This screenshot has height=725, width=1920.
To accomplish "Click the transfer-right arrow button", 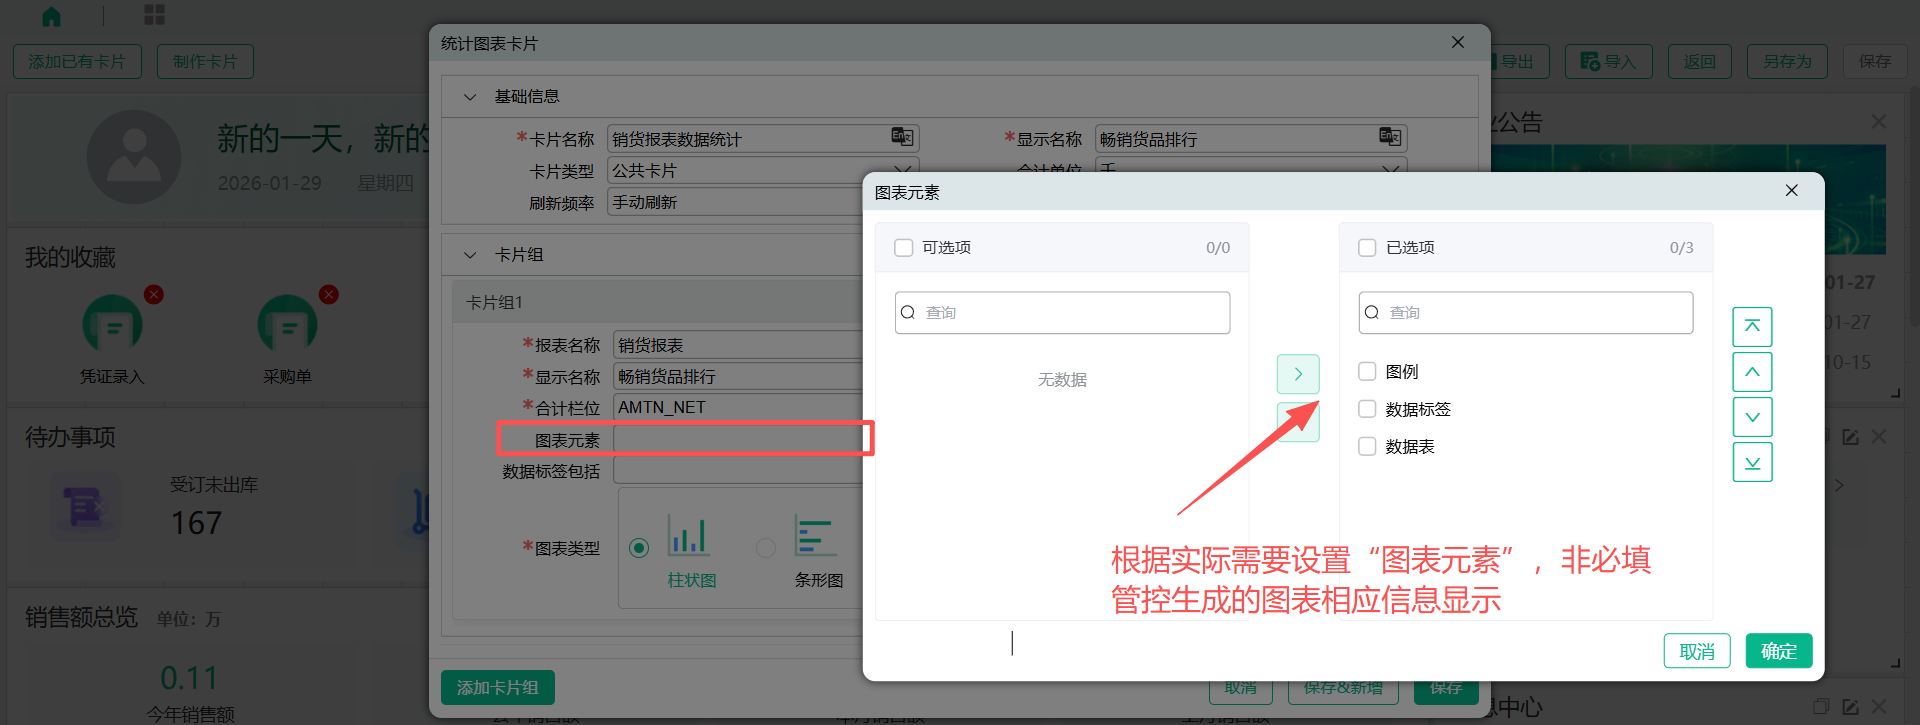I will point(1298,374).
